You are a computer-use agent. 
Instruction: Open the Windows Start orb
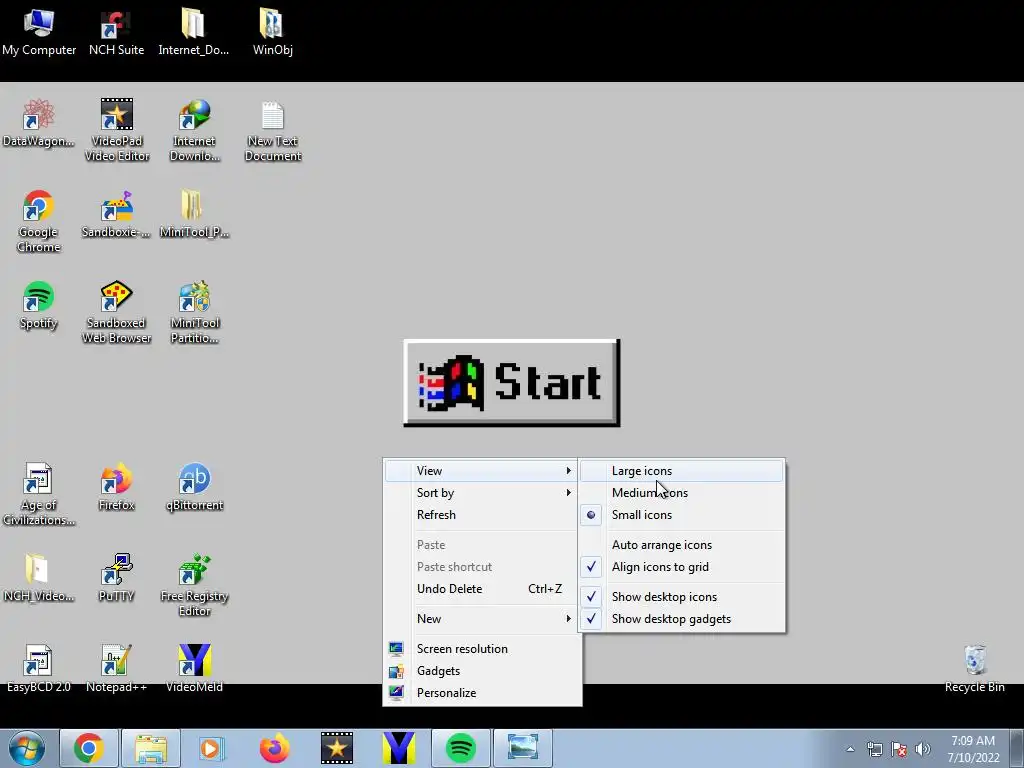[27, 748]
